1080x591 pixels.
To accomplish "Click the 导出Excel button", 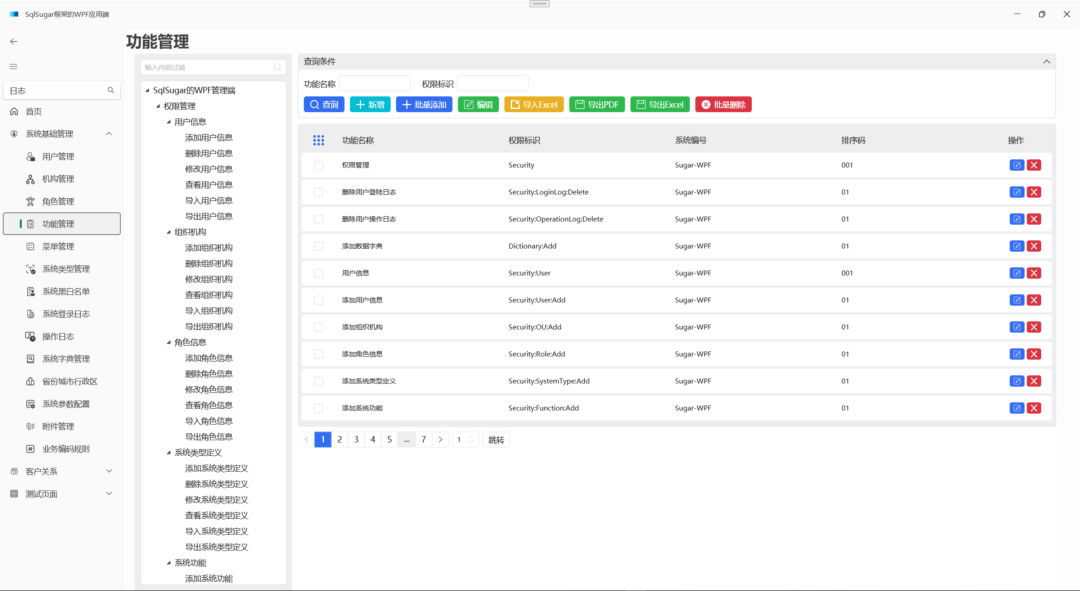I will (660, 105).
